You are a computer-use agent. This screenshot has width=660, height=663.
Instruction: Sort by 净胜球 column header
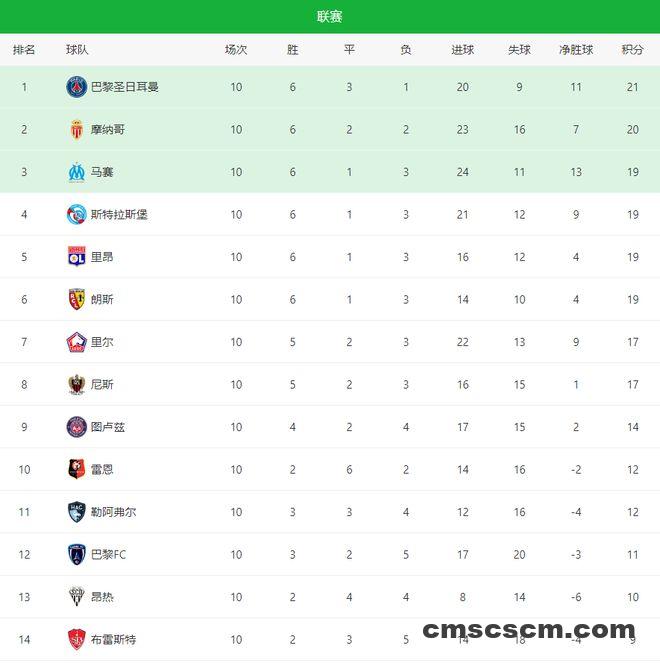(576, 50)
